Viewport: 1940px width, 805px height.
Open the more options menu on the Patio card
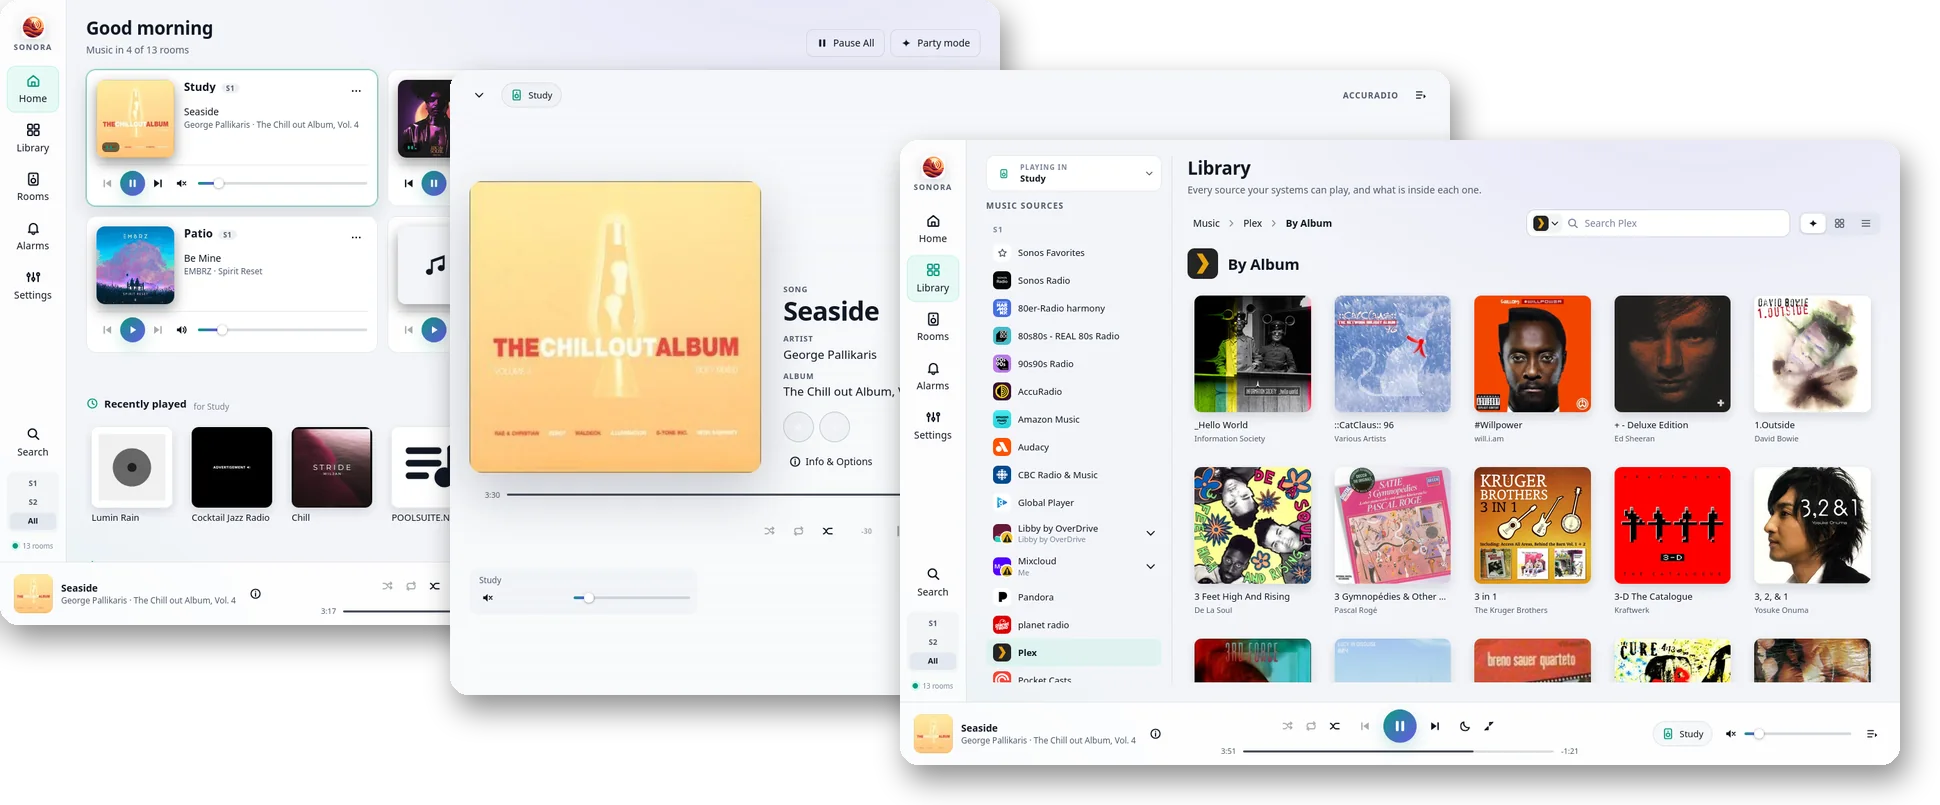tap(356, 237)
